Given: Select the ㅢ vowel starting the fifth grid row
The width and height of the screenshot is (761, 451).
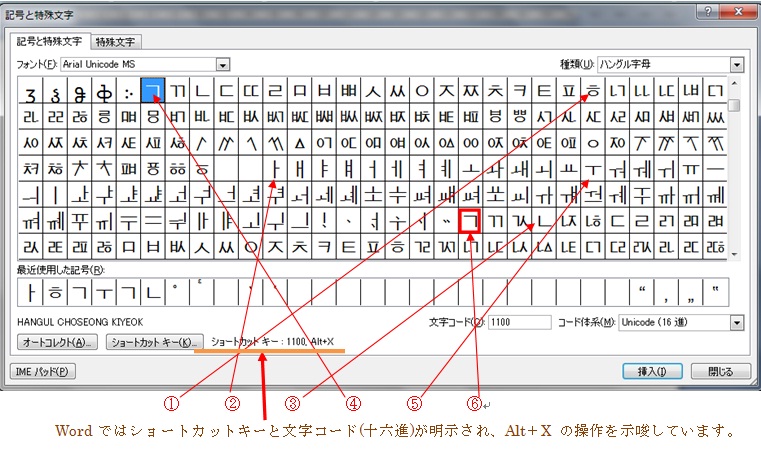Looking at the screenshot, I should pos(30,195).
